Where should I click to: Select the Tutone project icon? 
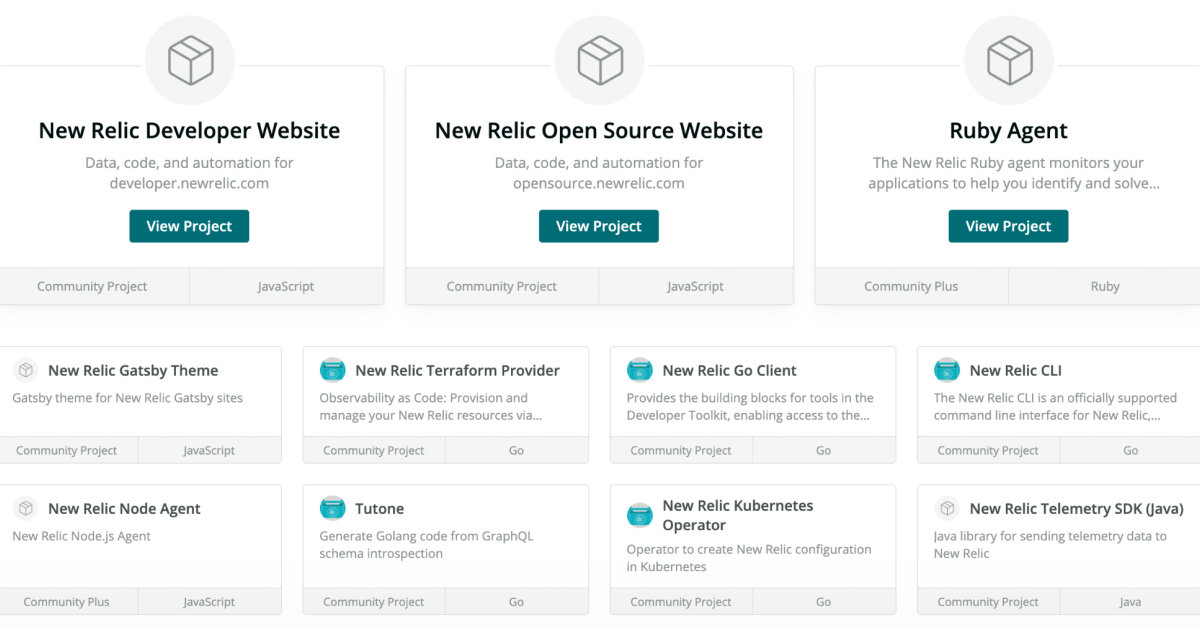[332, 508]
